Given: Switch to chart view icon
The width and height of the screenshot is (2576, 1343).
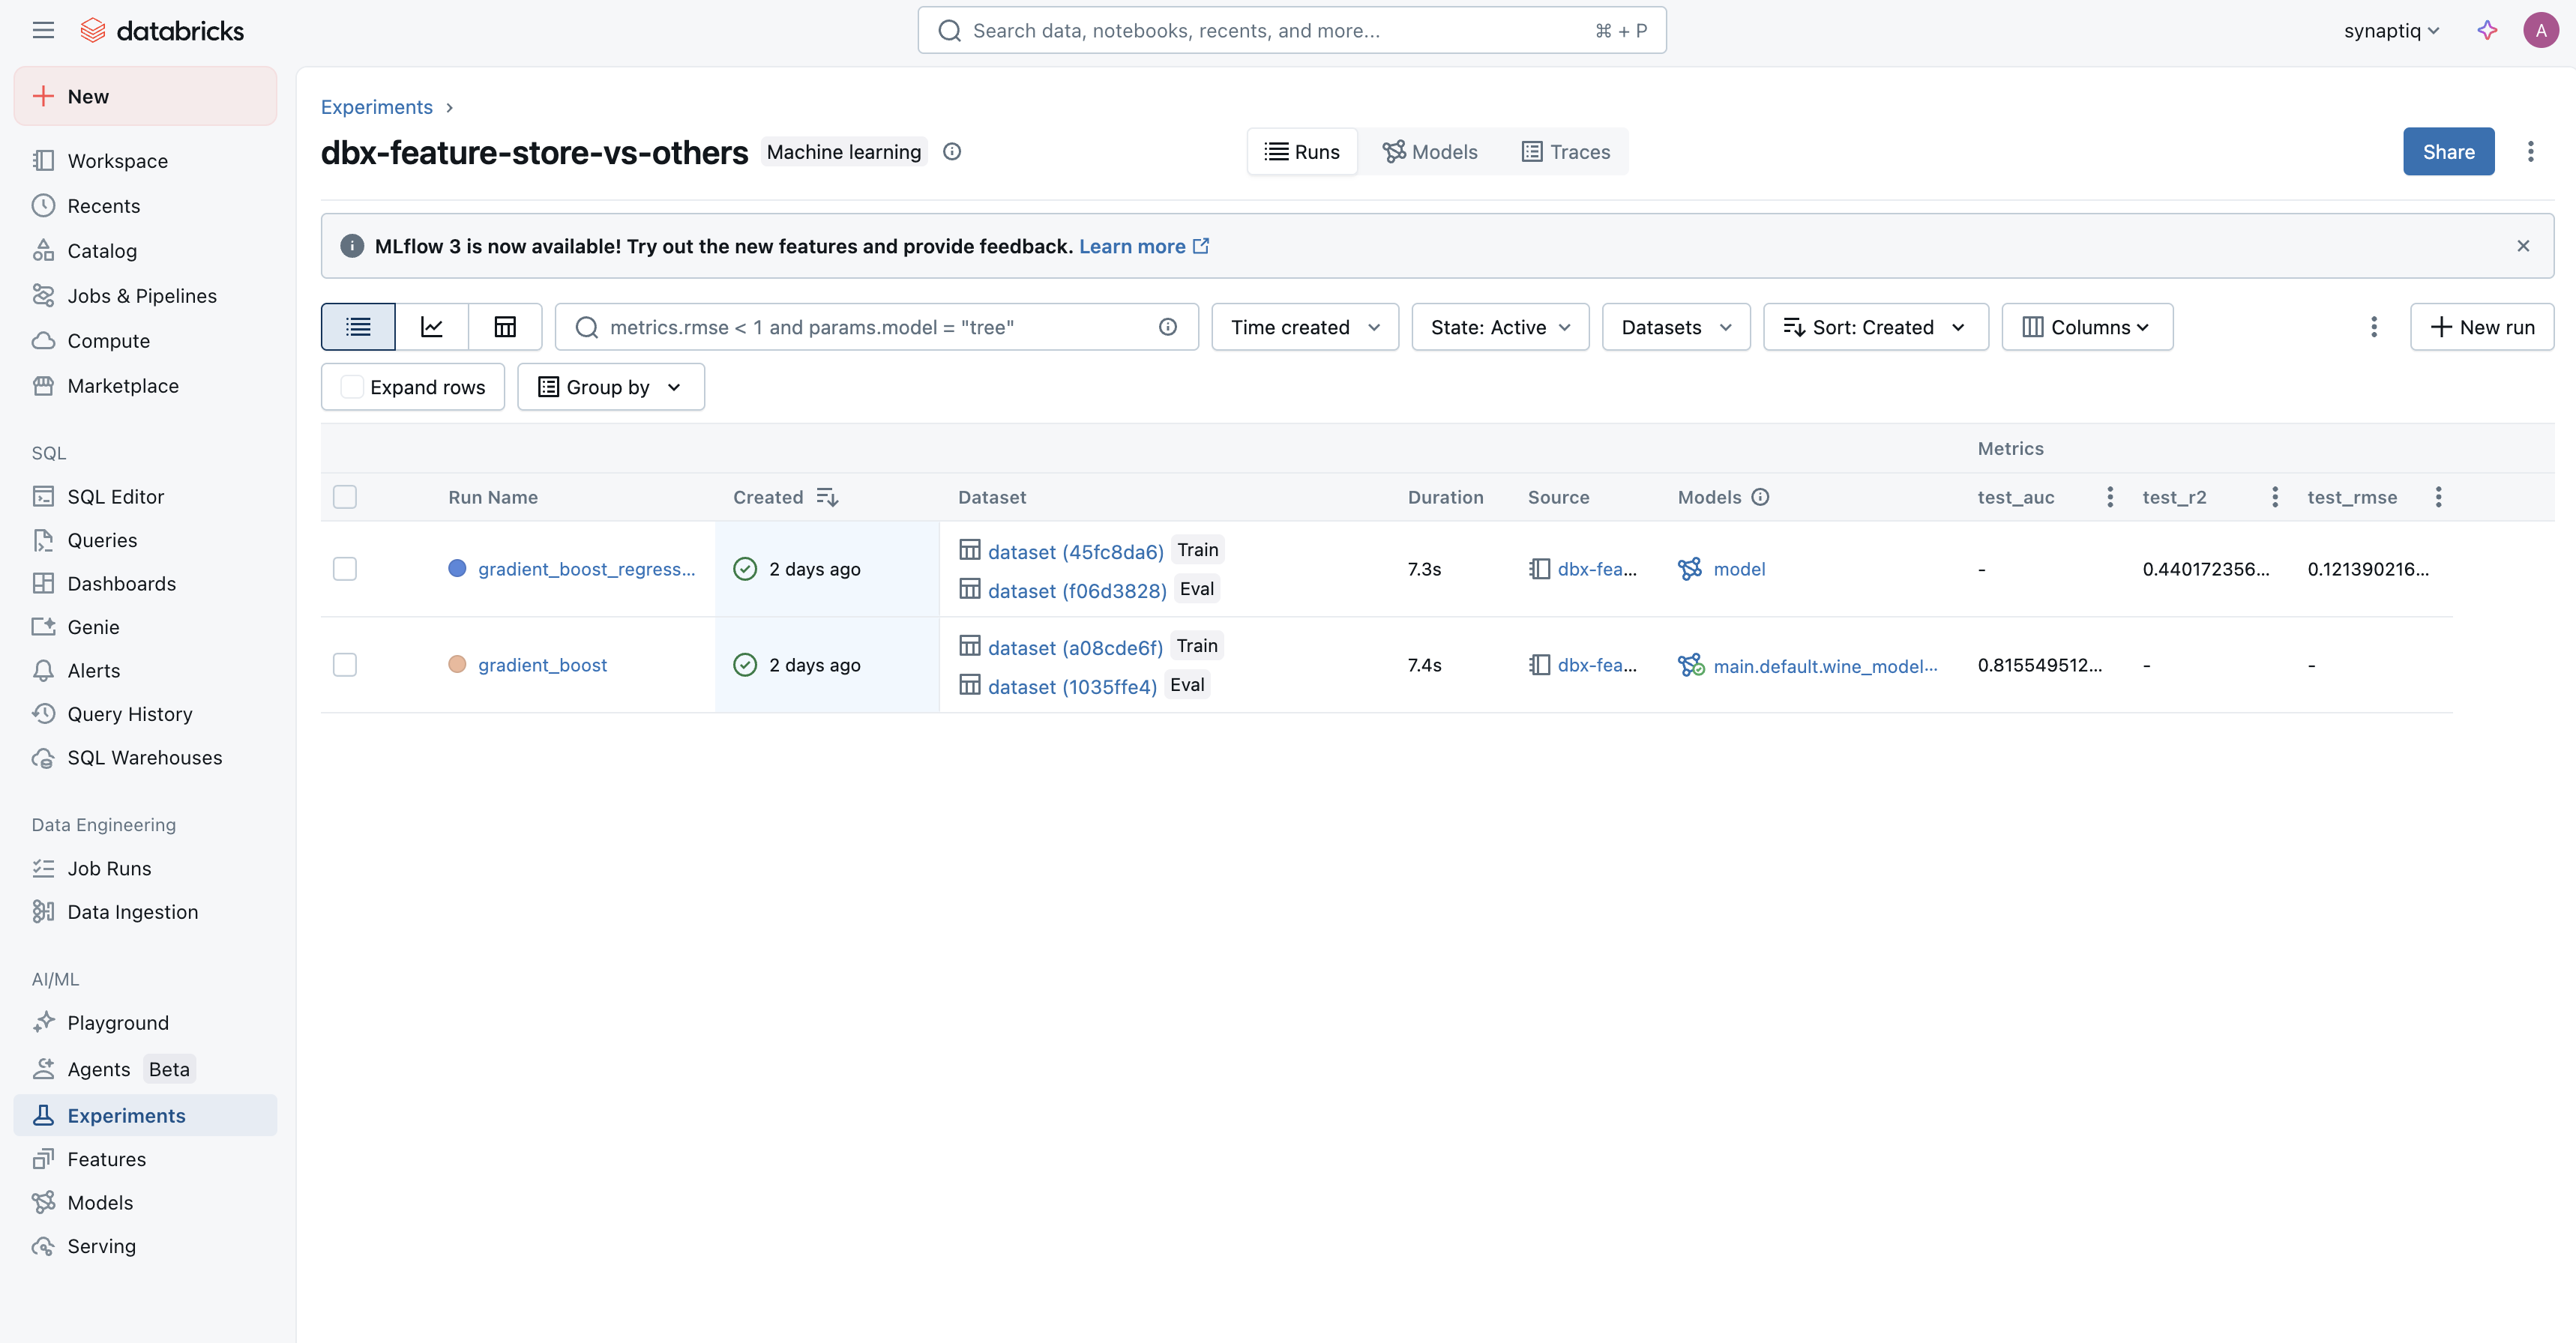Looking at the screenshot, I should tap(432, 327).
